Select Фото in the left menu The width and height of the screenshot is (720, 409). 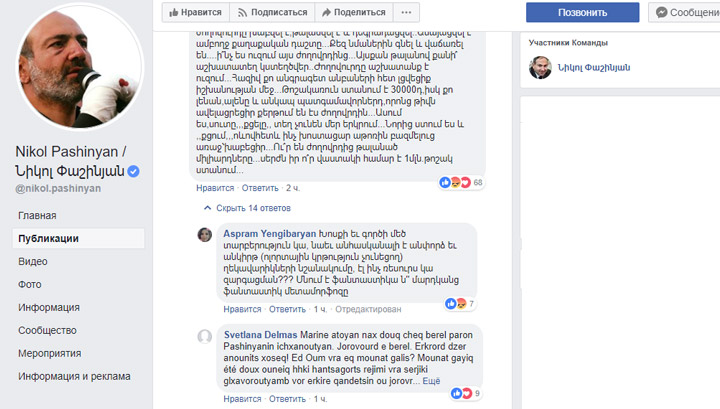point(31,284)
